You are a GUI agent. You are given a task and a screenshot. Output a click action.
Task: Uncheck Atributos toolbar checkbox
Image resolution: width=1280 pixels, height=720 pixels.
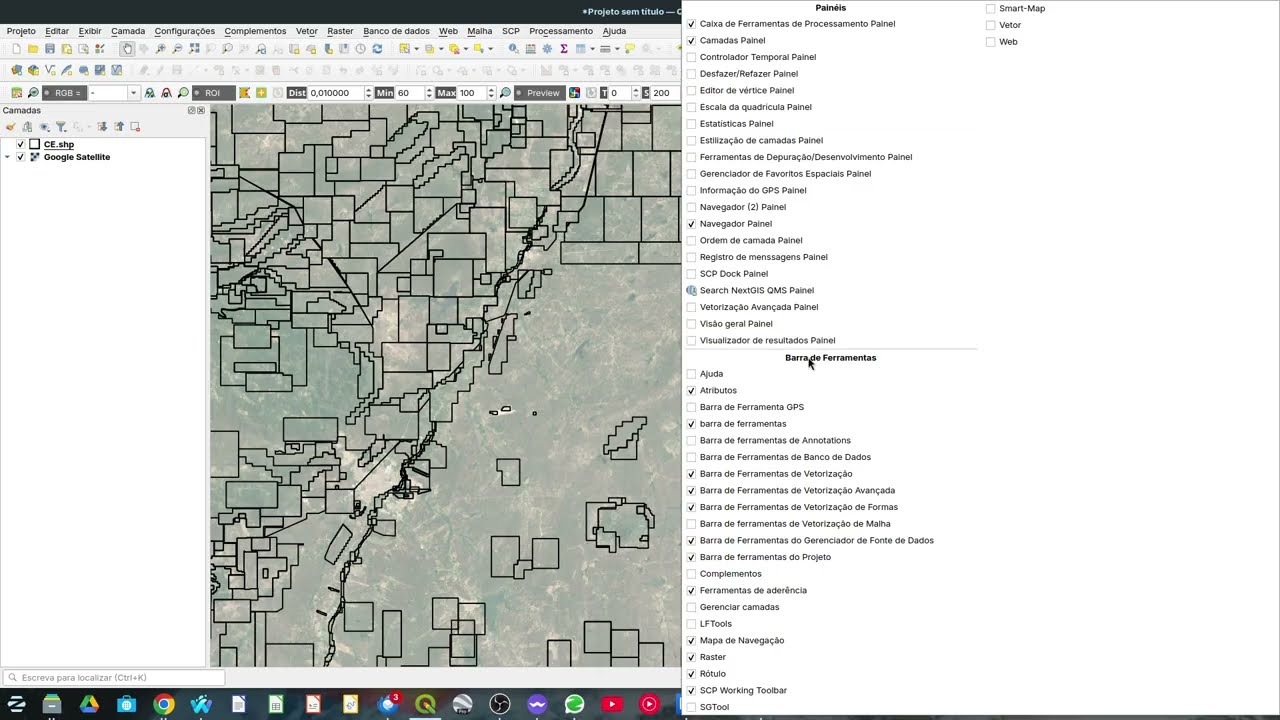(x=691, y=390)
